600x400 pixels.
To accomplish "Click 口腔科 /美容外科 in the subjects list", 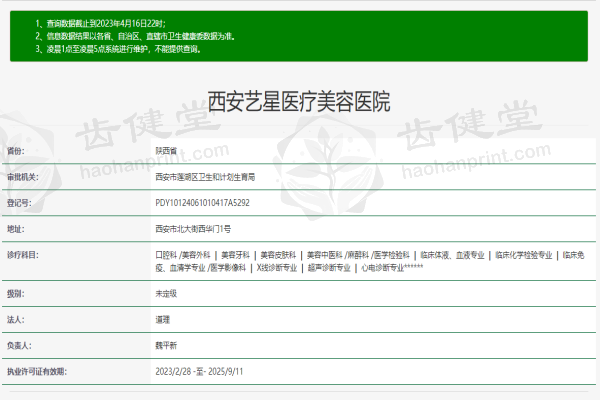I will coord(183,255).
